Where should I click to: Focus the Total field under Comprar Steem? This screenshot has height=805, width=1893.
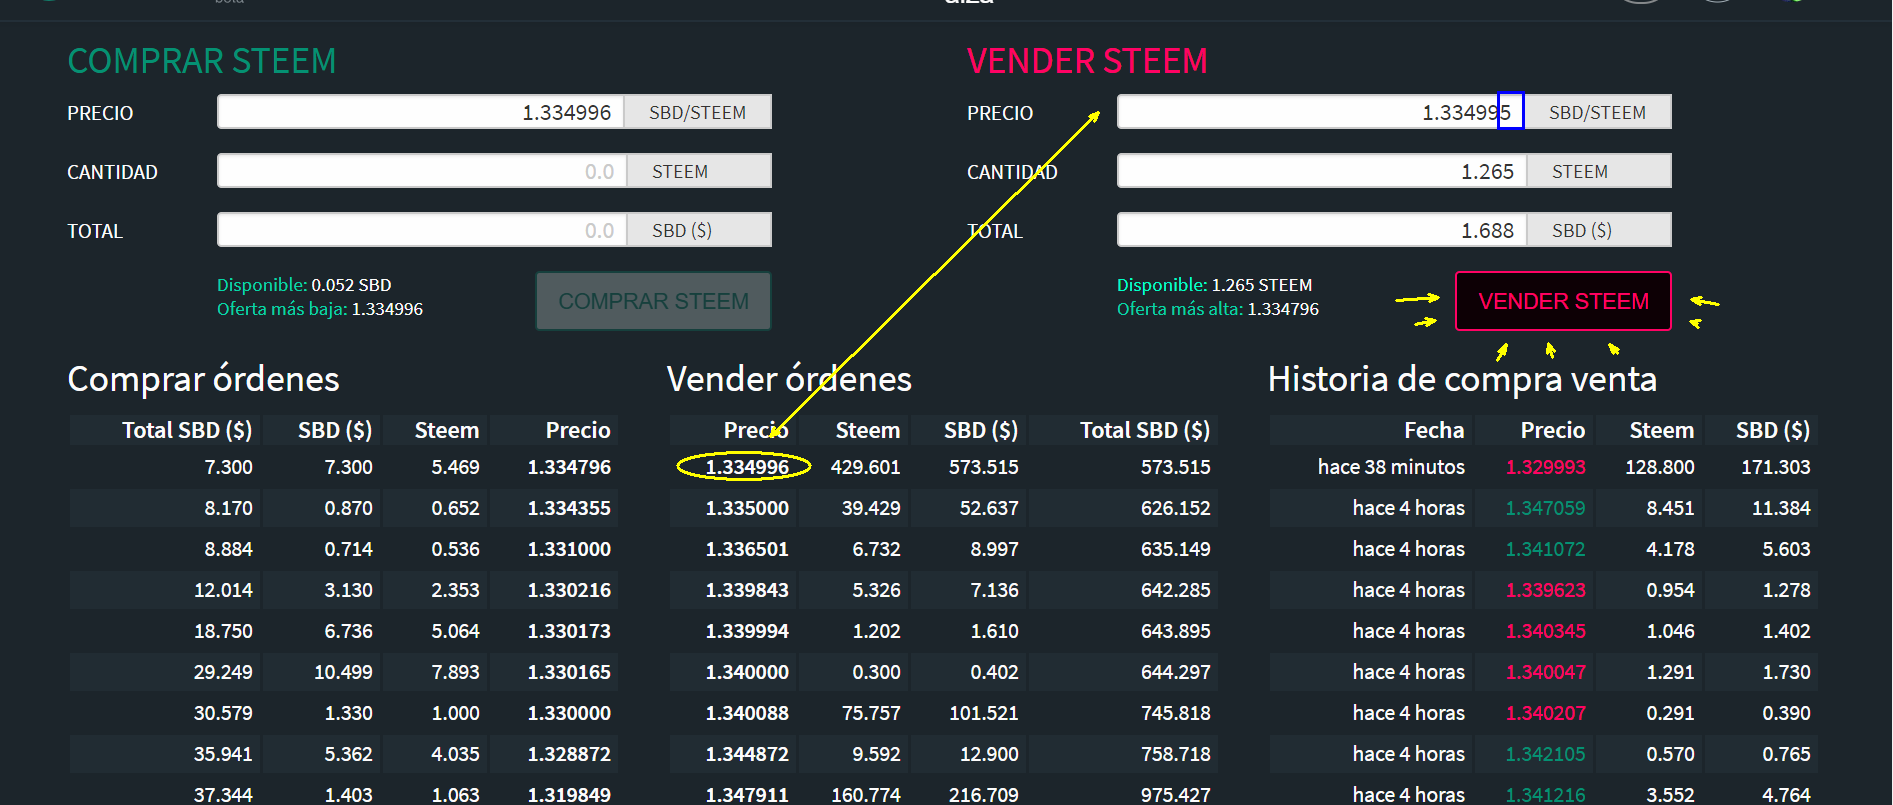421,230
